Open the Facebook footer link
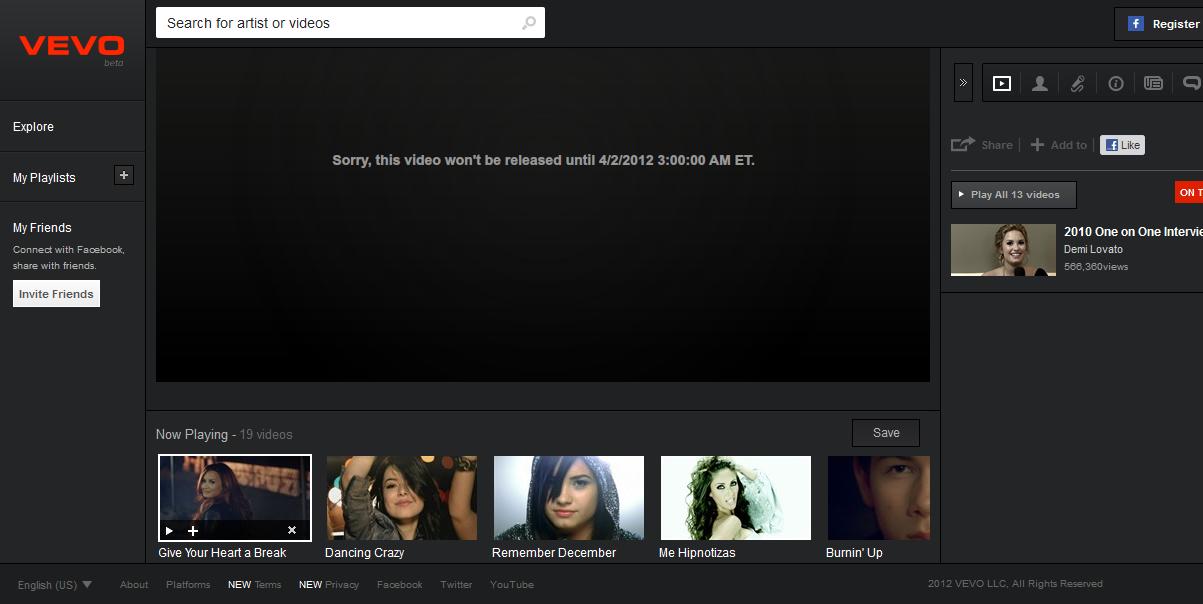The height and width of the screenshot is (604, 1203). pyautogui.click(x=400, y=585)
